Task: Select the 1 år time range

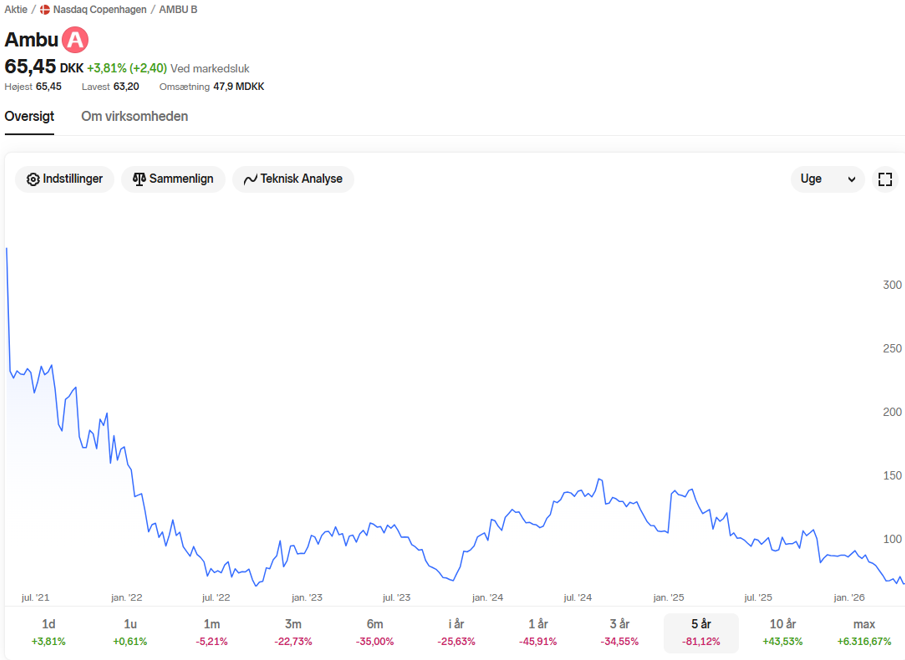Action: point(538,633)
